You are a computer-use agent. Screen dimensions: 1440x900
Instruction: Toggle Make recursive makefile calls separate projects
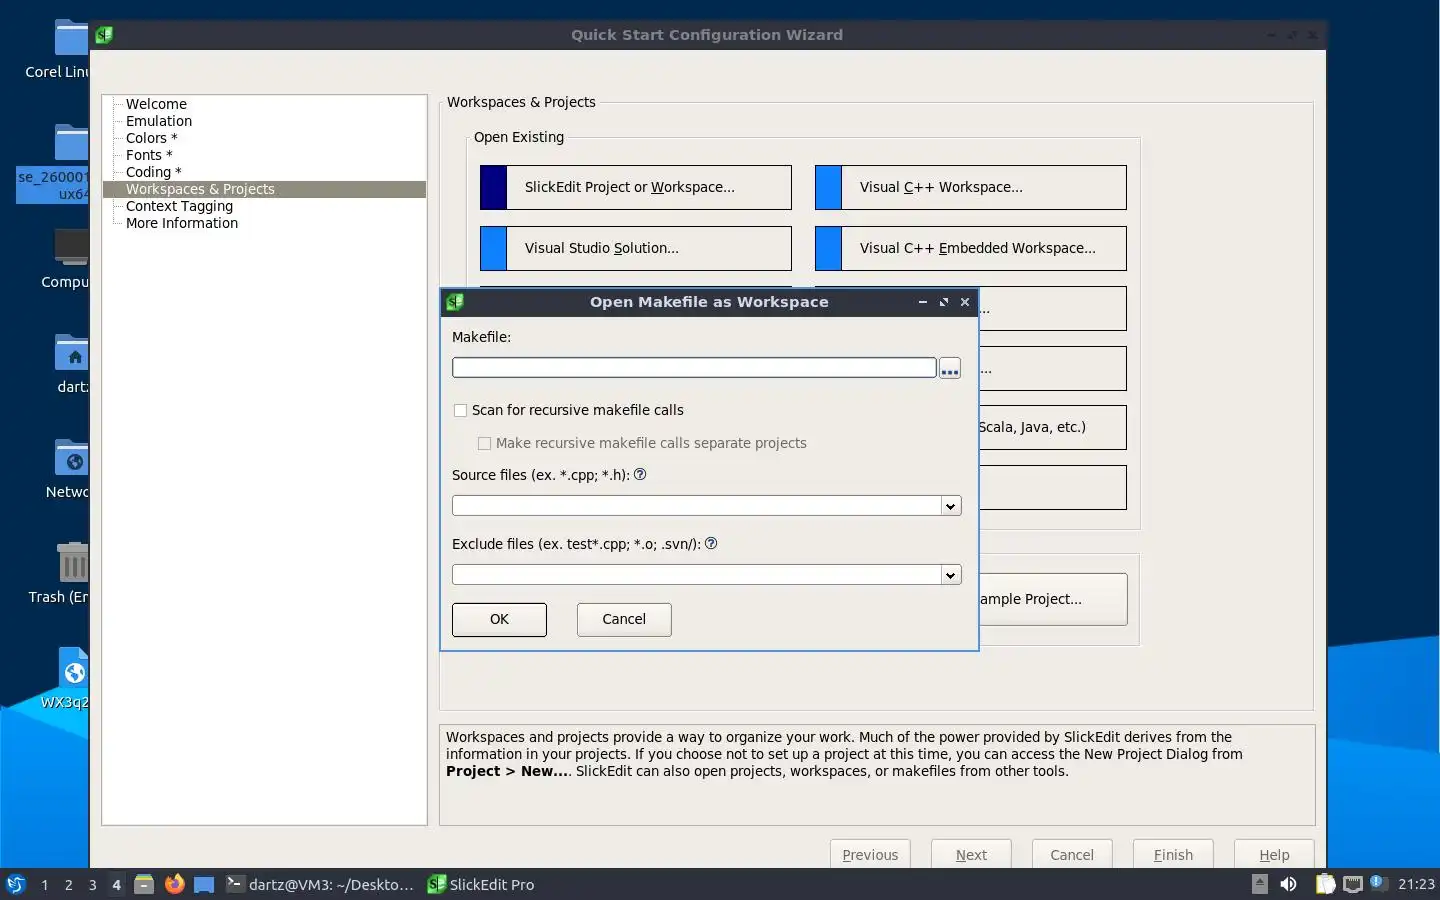click(484, 443)
